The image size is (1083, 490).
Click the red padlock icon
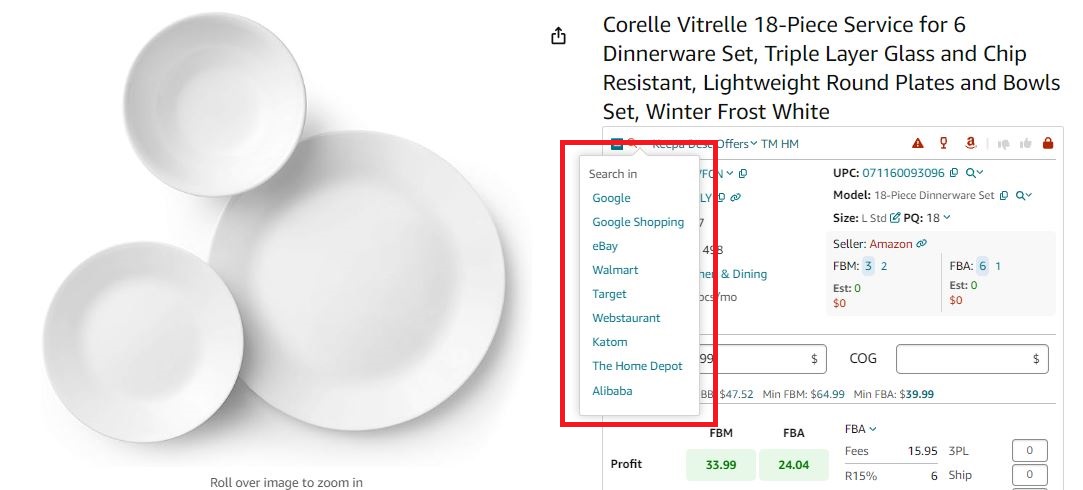1047,144
